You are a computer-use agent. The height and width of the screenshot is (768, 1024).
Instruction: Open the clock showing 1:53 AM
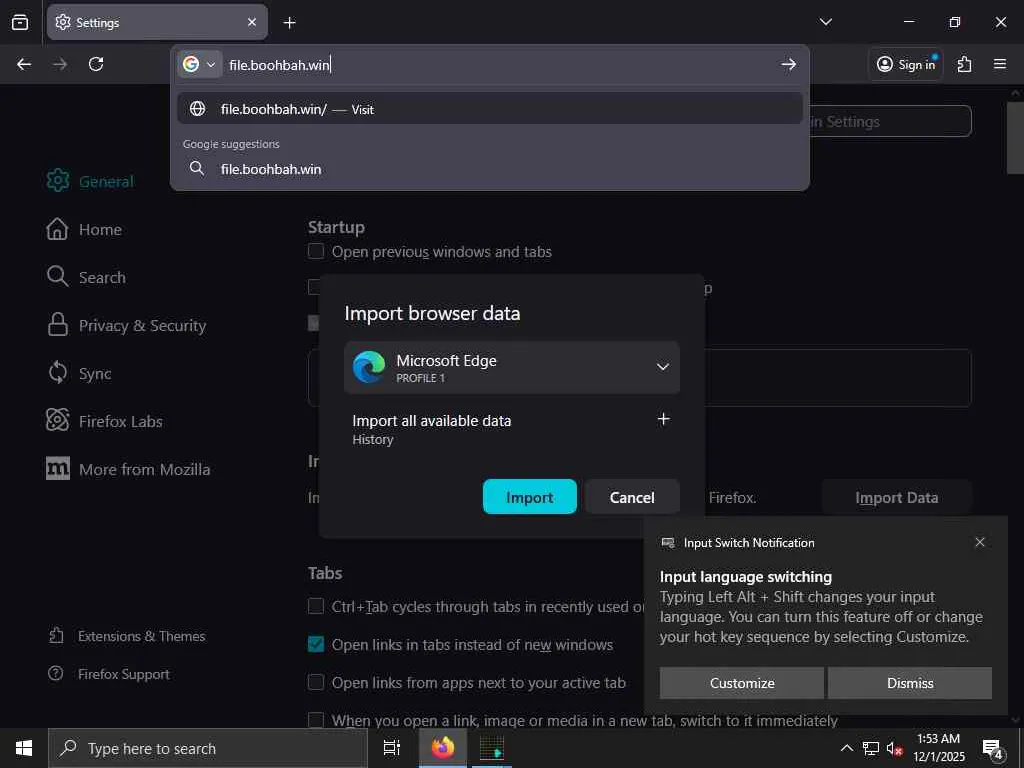coord(938,748)
